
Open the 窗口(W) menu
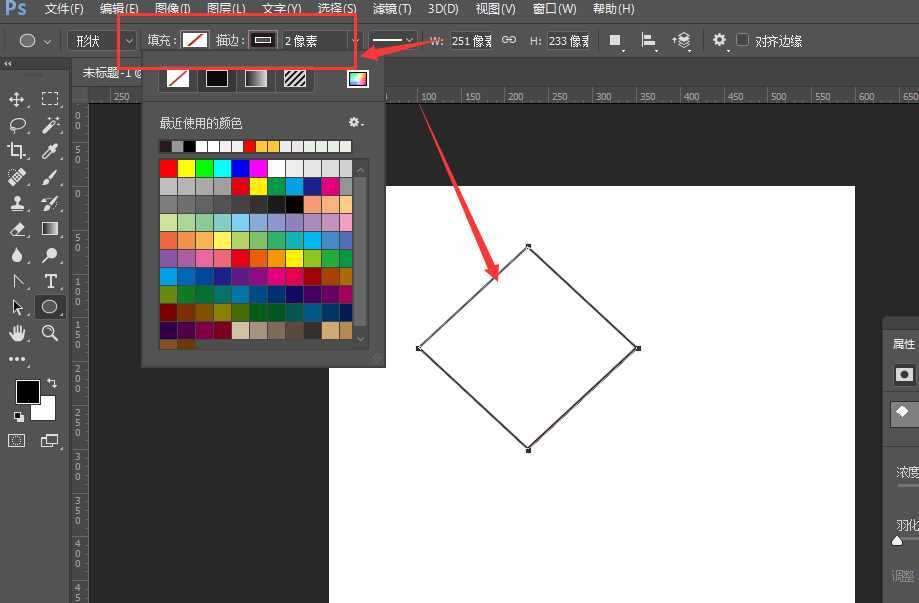coord(554,9)
